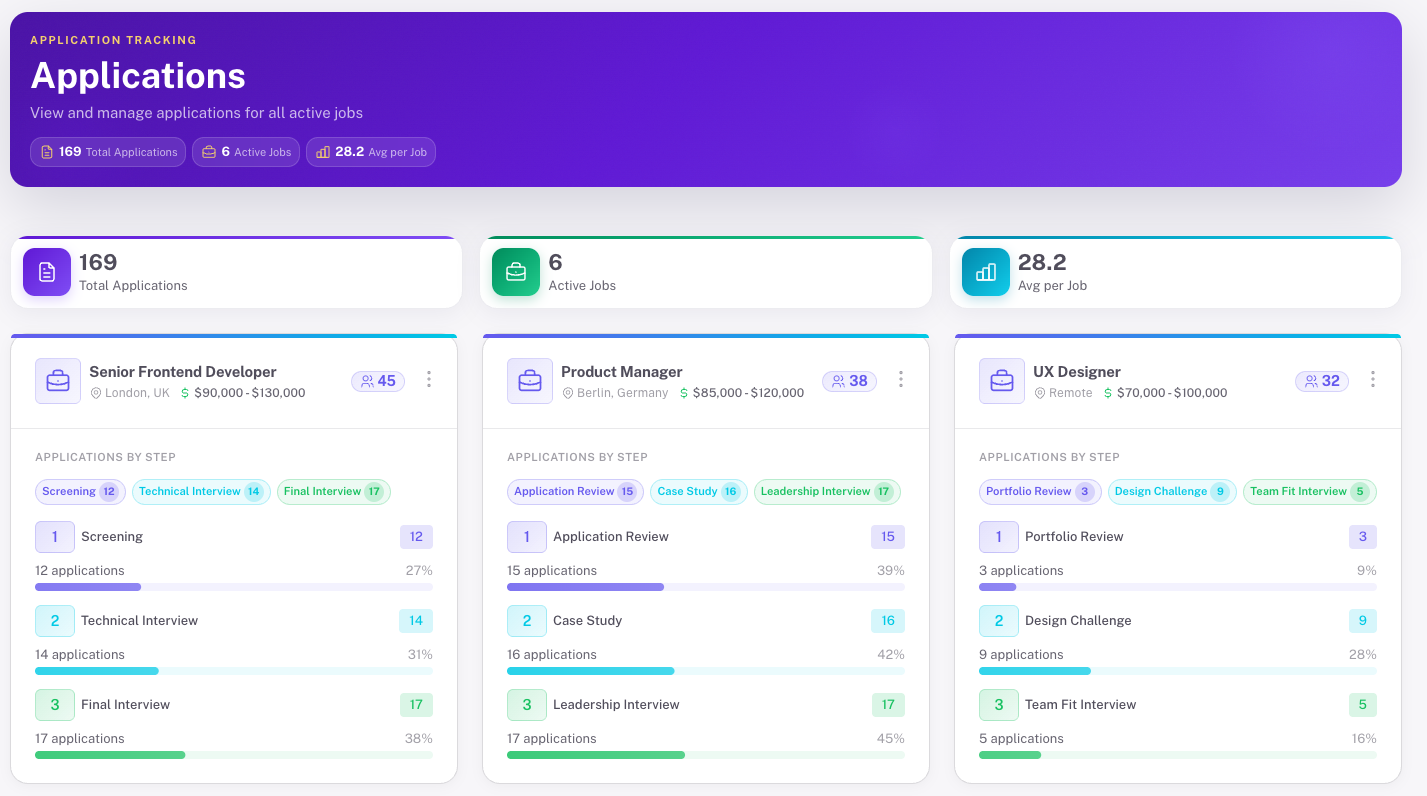1427x796 pixels.
Task: Select the briefcase icon on UX Designer card
Action: tap(1001, 381)
